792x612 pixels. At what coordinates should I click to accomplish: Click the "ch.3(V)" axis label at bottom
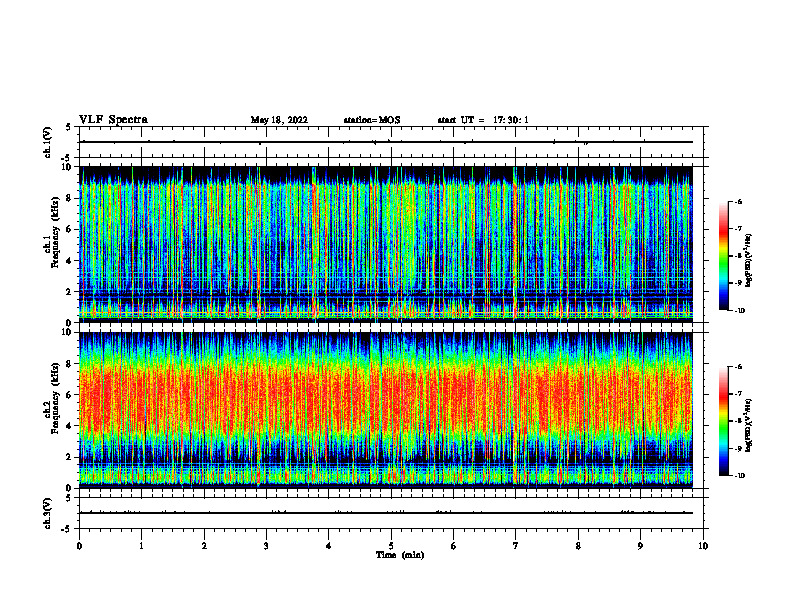point(48,513)
